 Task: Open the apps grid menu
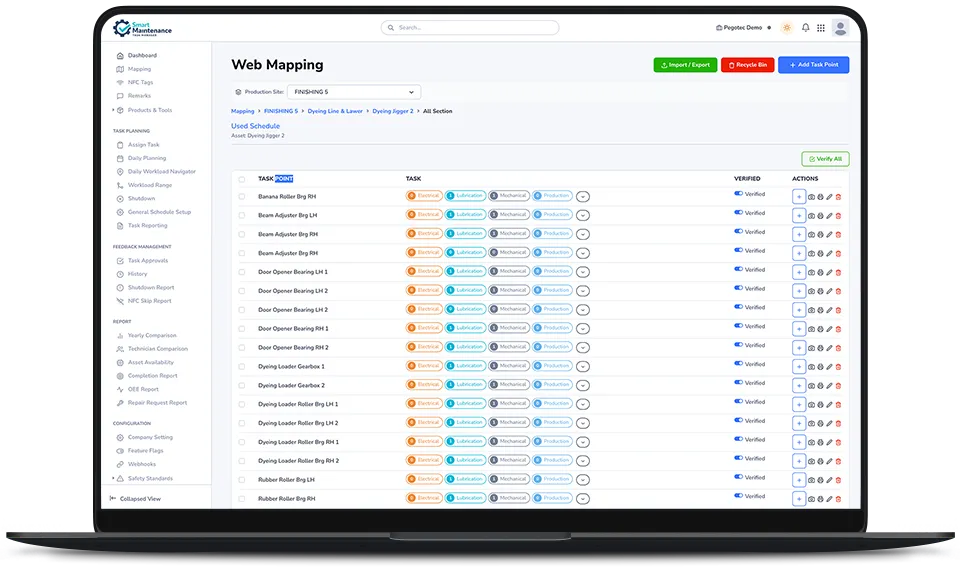pyautogui.click(x=821, y=28)
